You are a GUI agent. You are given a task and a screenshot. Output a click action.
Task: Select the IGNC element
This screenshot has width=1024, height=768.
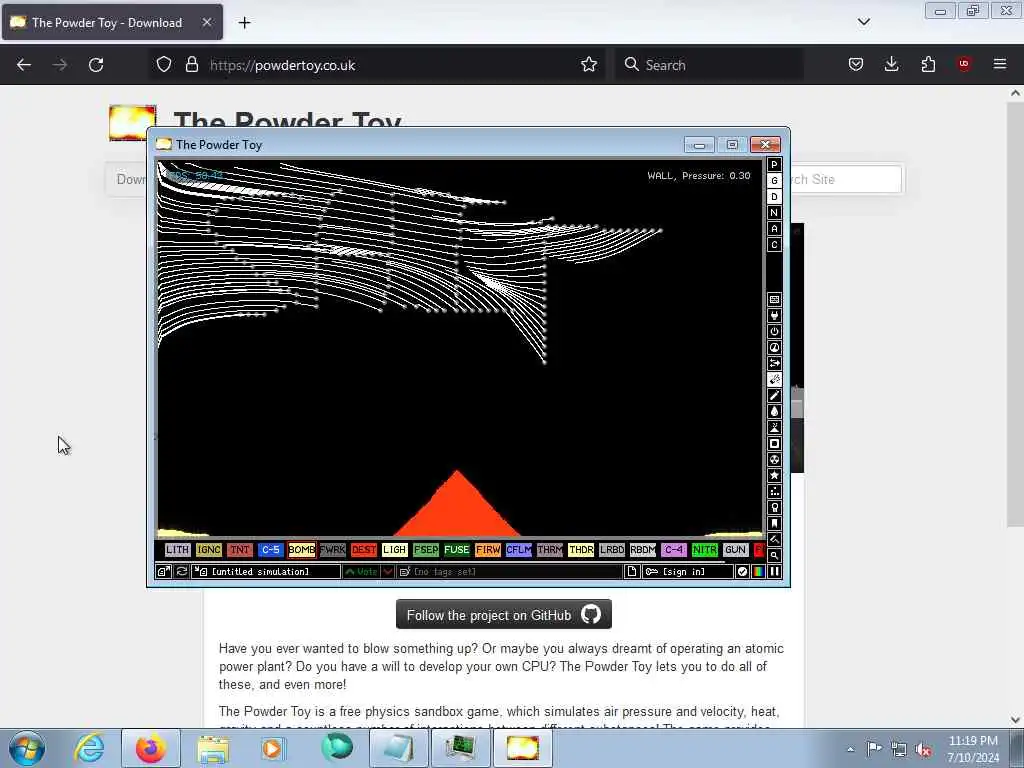(x=208, y=550)
